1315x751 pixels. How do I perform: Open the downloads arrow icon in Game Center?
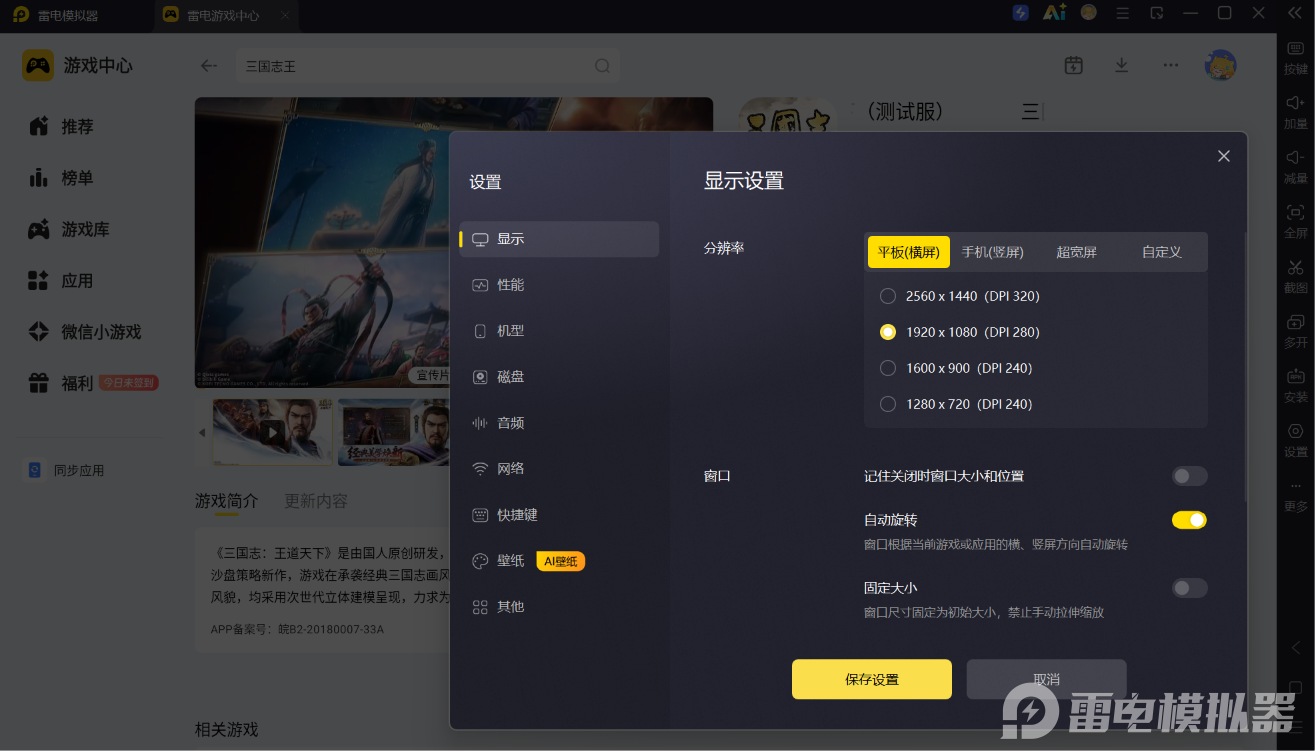[1122, 65]
